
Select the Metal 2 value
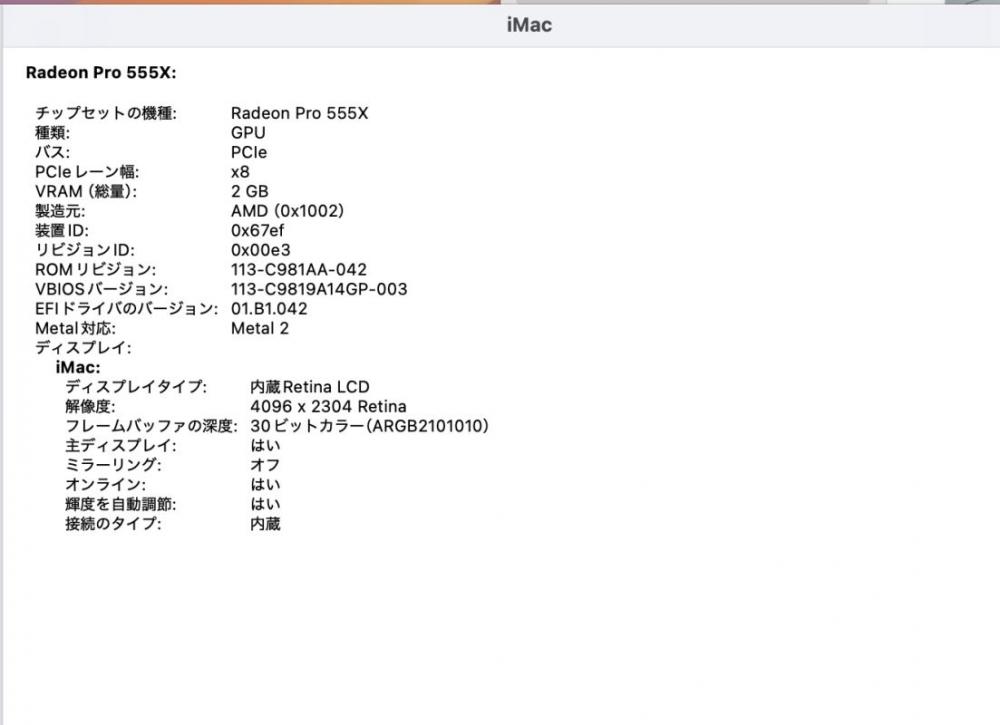point(260,329)
